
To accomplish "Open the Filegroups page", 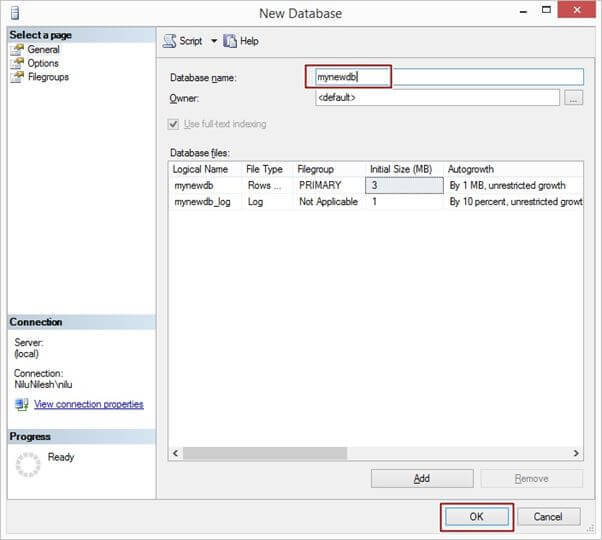I will (x=48, y=77).
